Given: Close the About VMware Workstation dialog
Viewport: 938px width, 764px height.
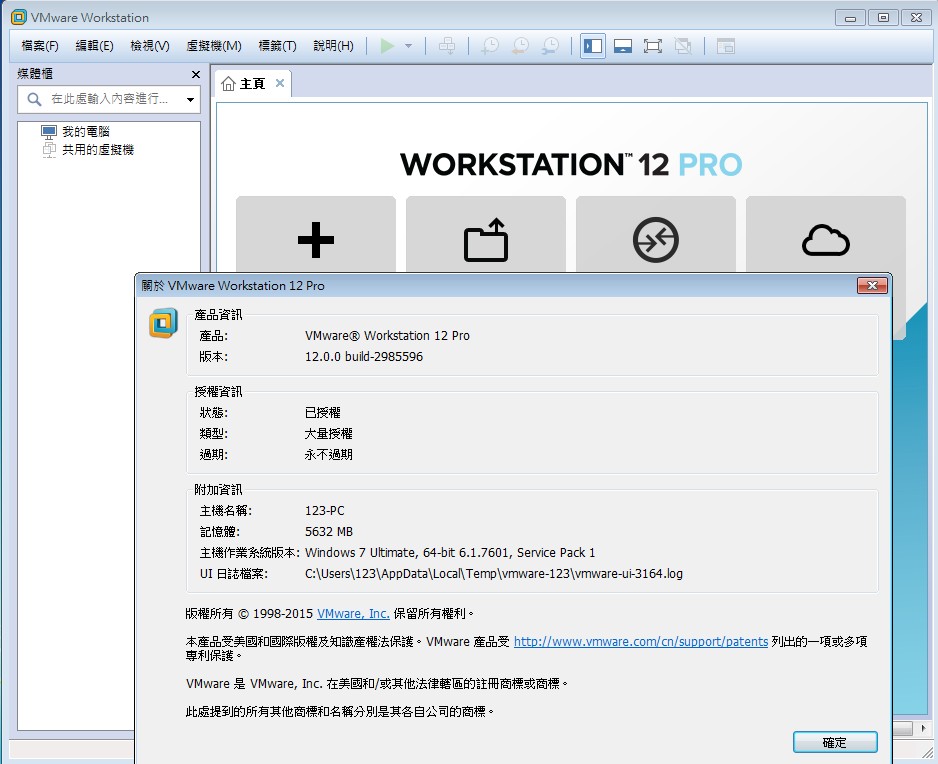Looking at the screenshot, I should click(x=872, y=286).
